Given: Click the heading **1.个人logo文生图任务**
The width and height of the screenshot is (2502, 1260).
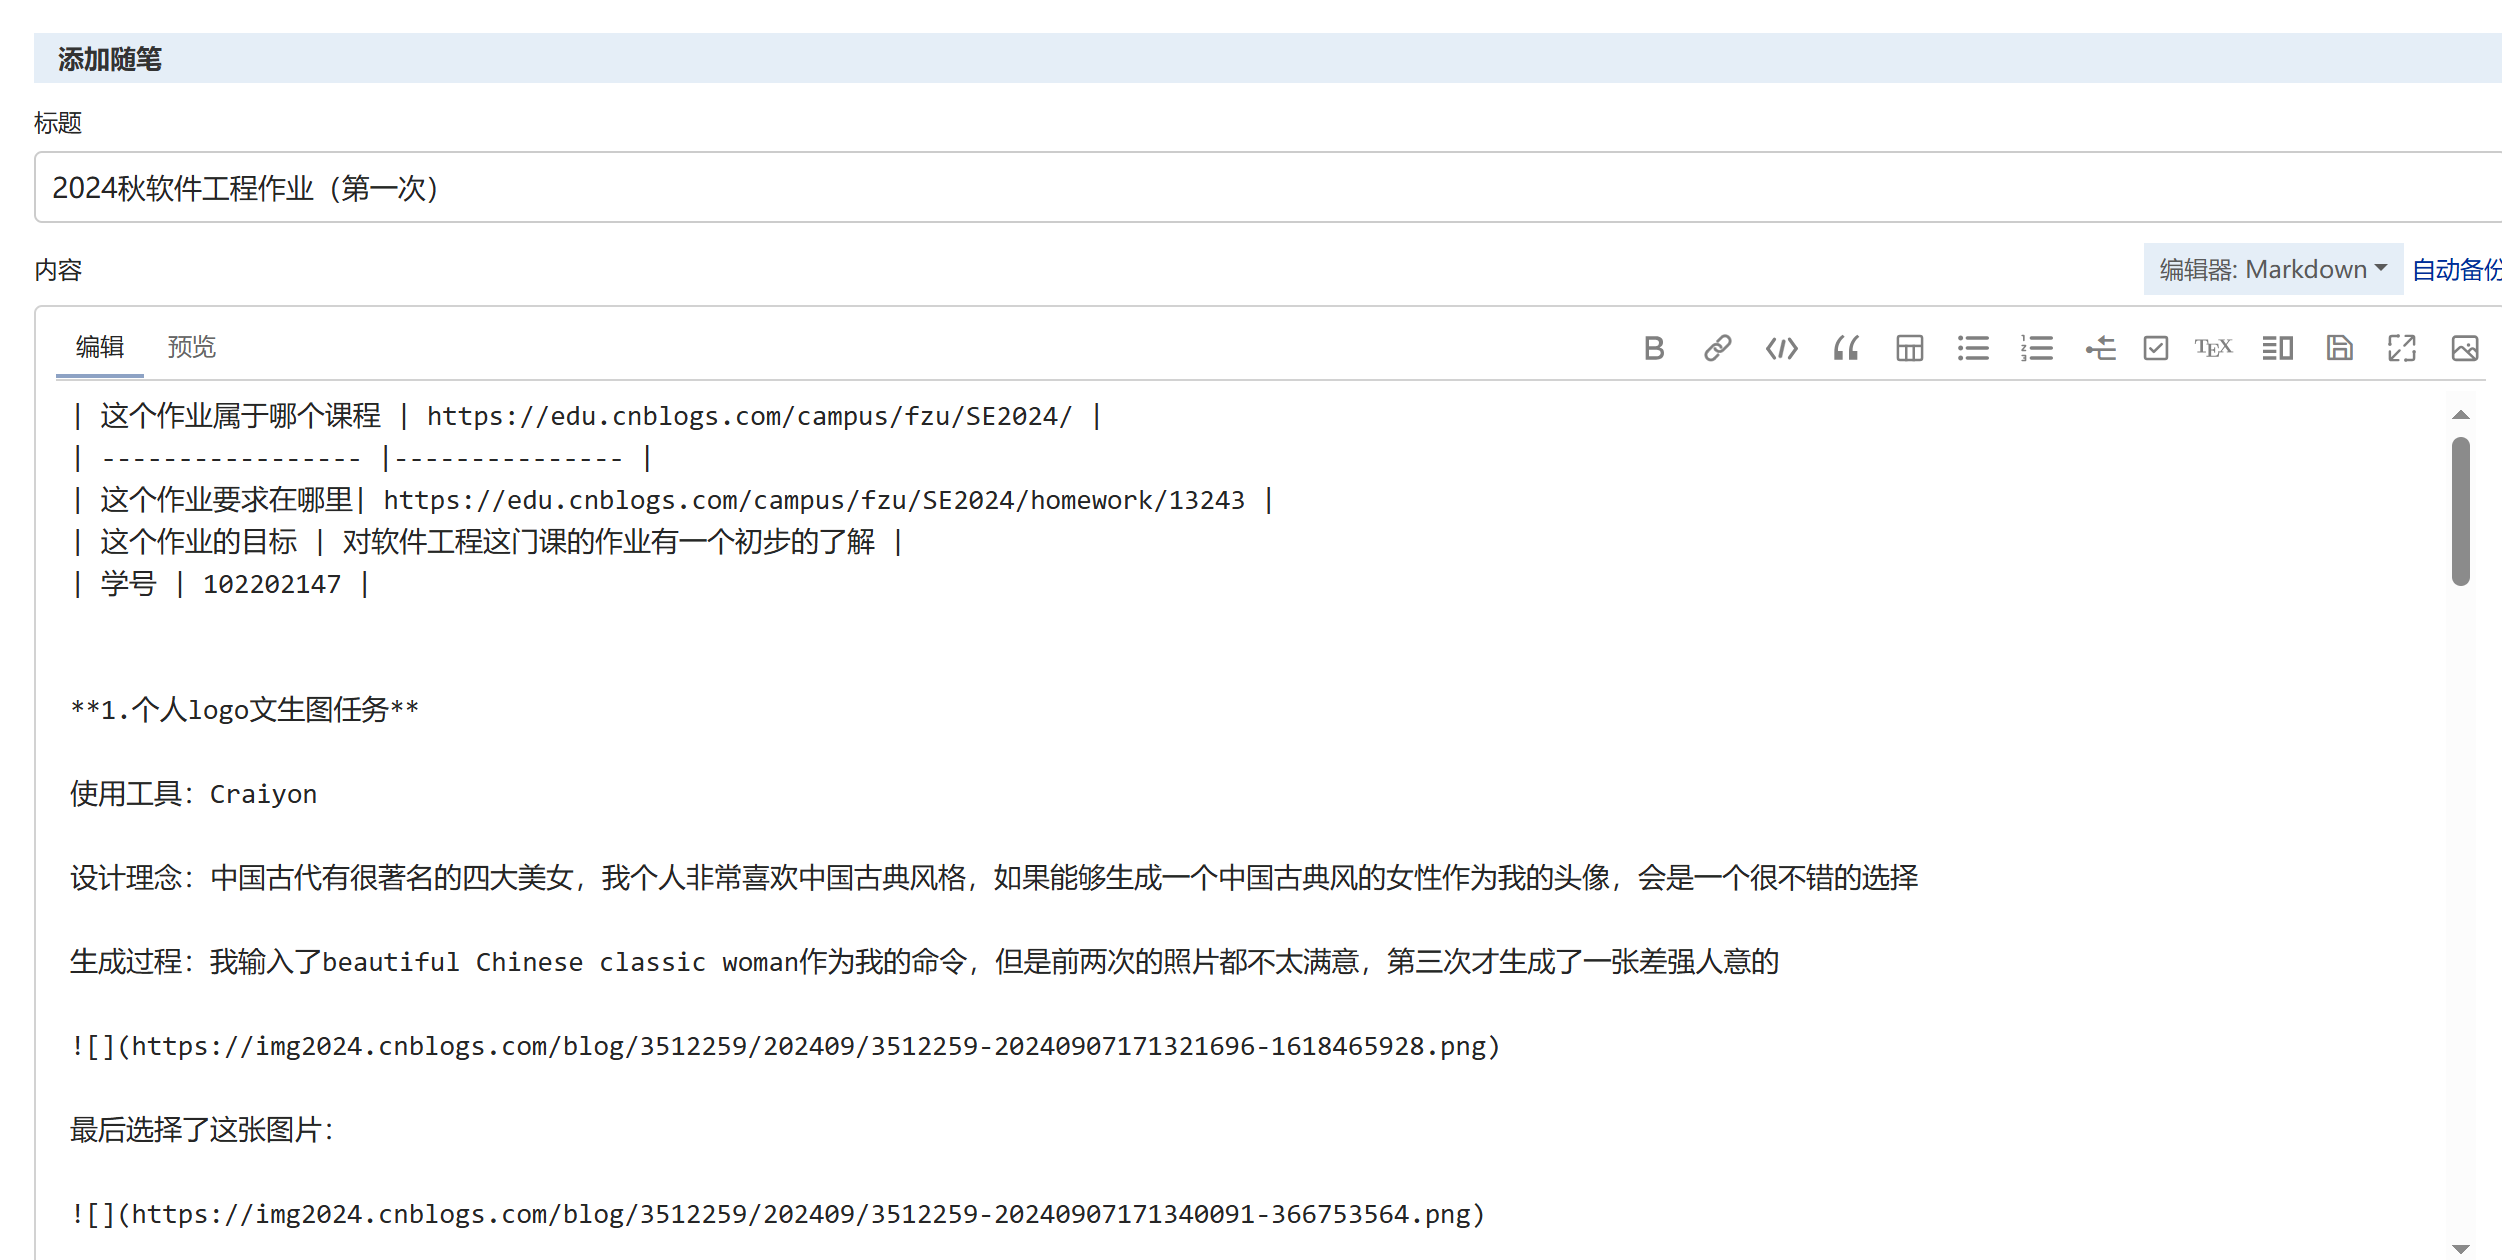Looking at the screenshot, I should click(245, 710).
